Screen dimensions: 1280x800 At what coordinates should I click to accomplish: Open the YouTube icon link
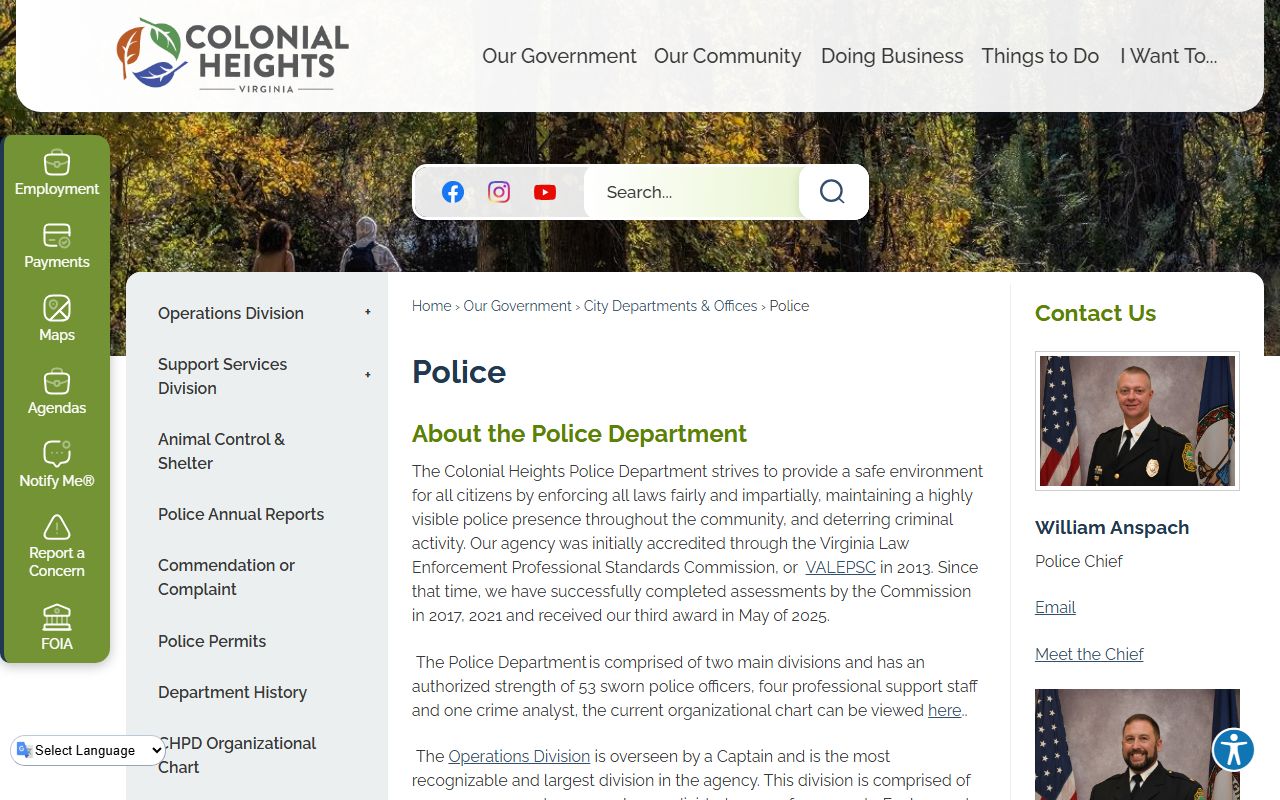(x=545, y=192)
